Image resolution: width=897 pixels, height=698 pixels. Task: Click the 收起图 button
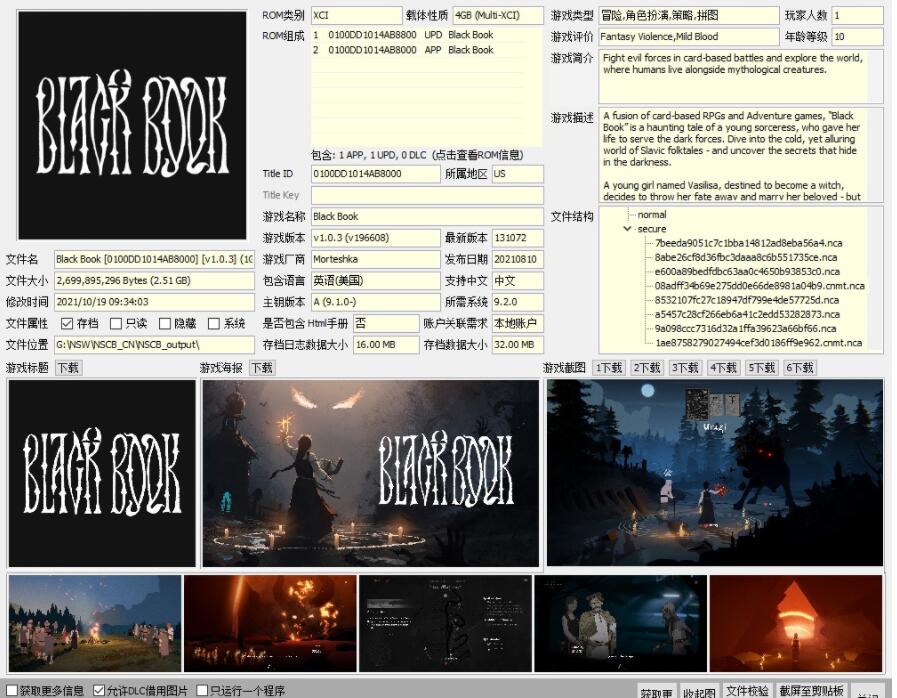coord(699,691)
